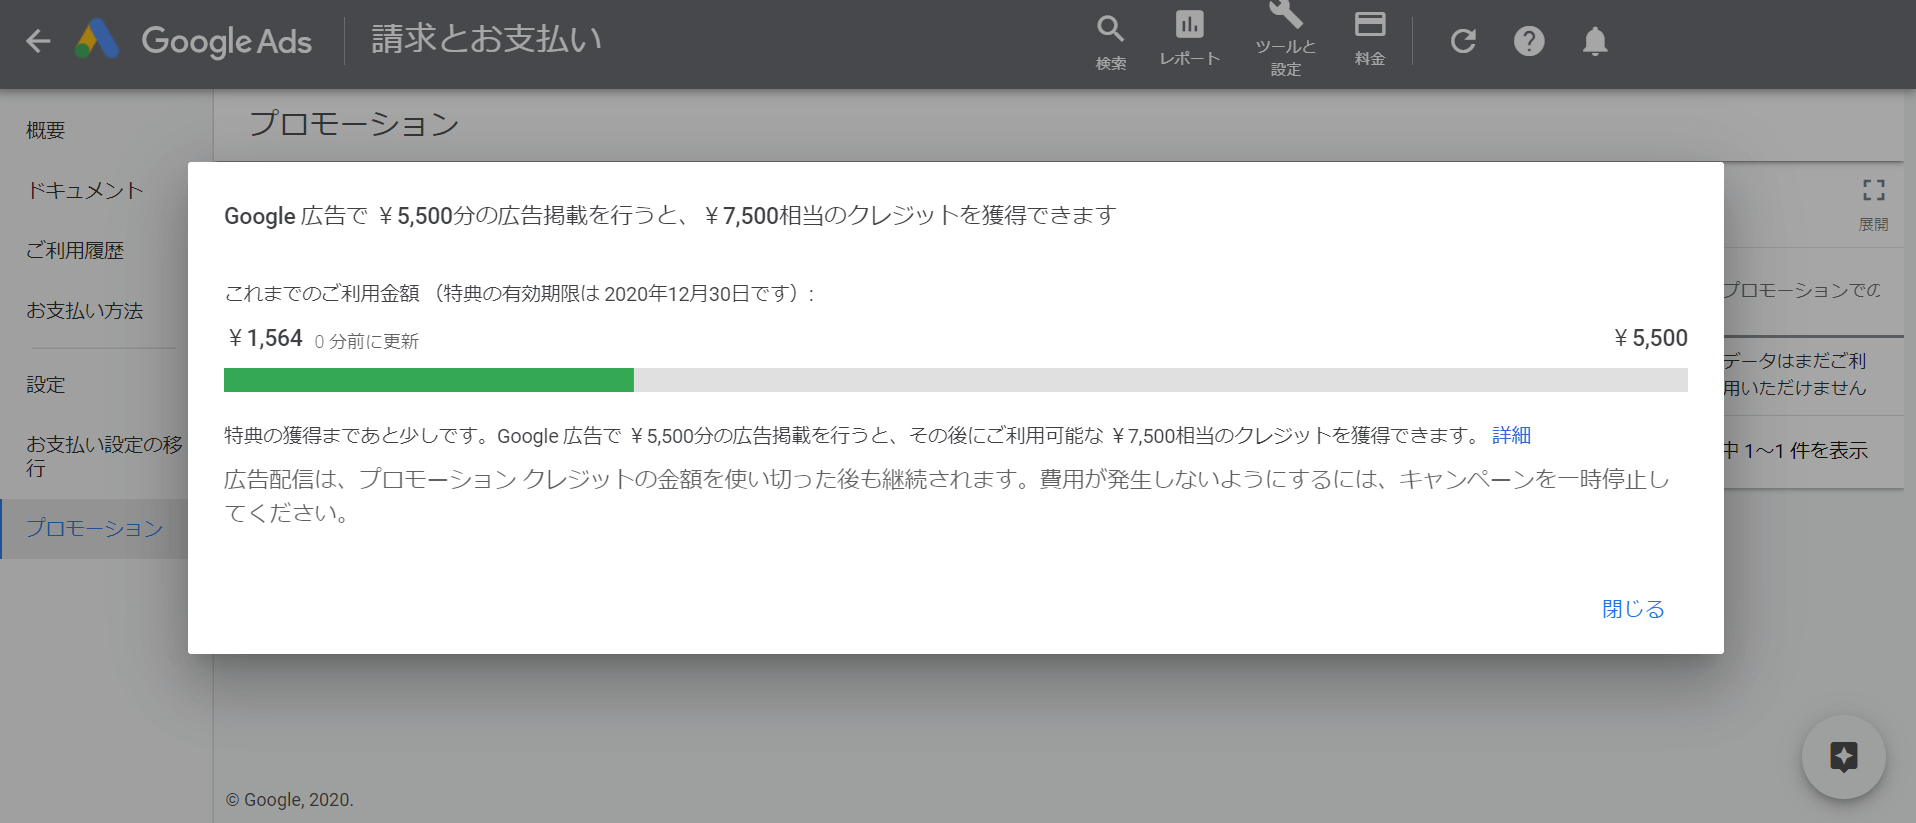The height and width of the screenshot is (823, 1916).
Task: Open the Billing (料金) card icon
Action: 1370,38
